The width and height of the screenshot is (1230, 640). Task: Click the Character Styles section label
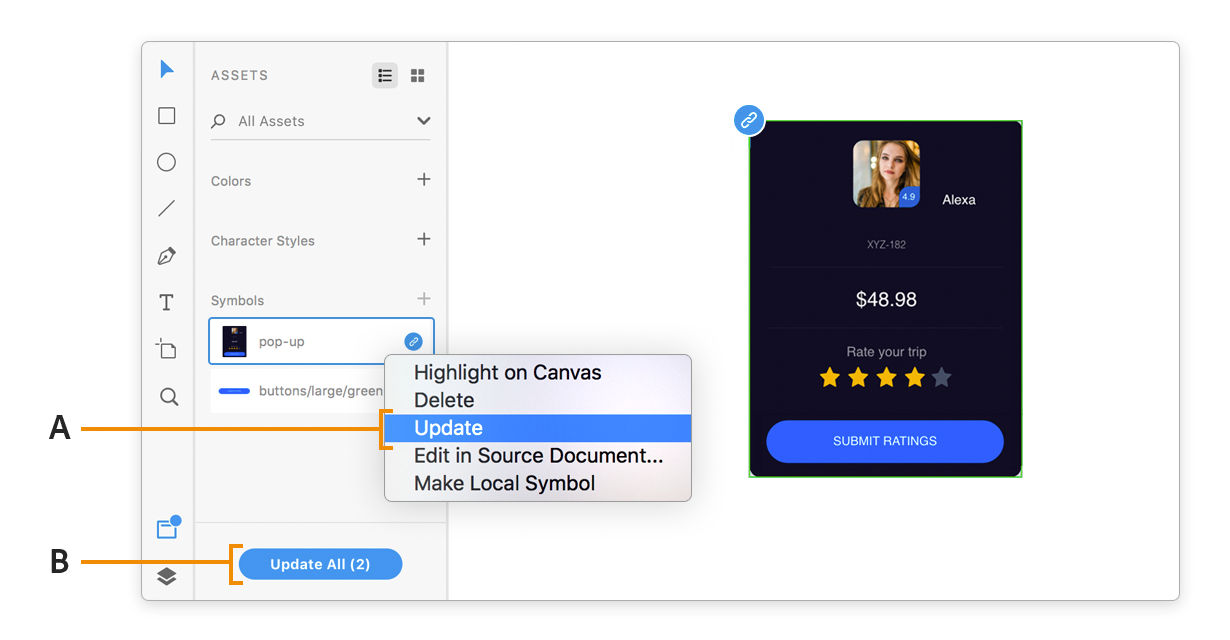pyautogui.click(x=263, y=241)
